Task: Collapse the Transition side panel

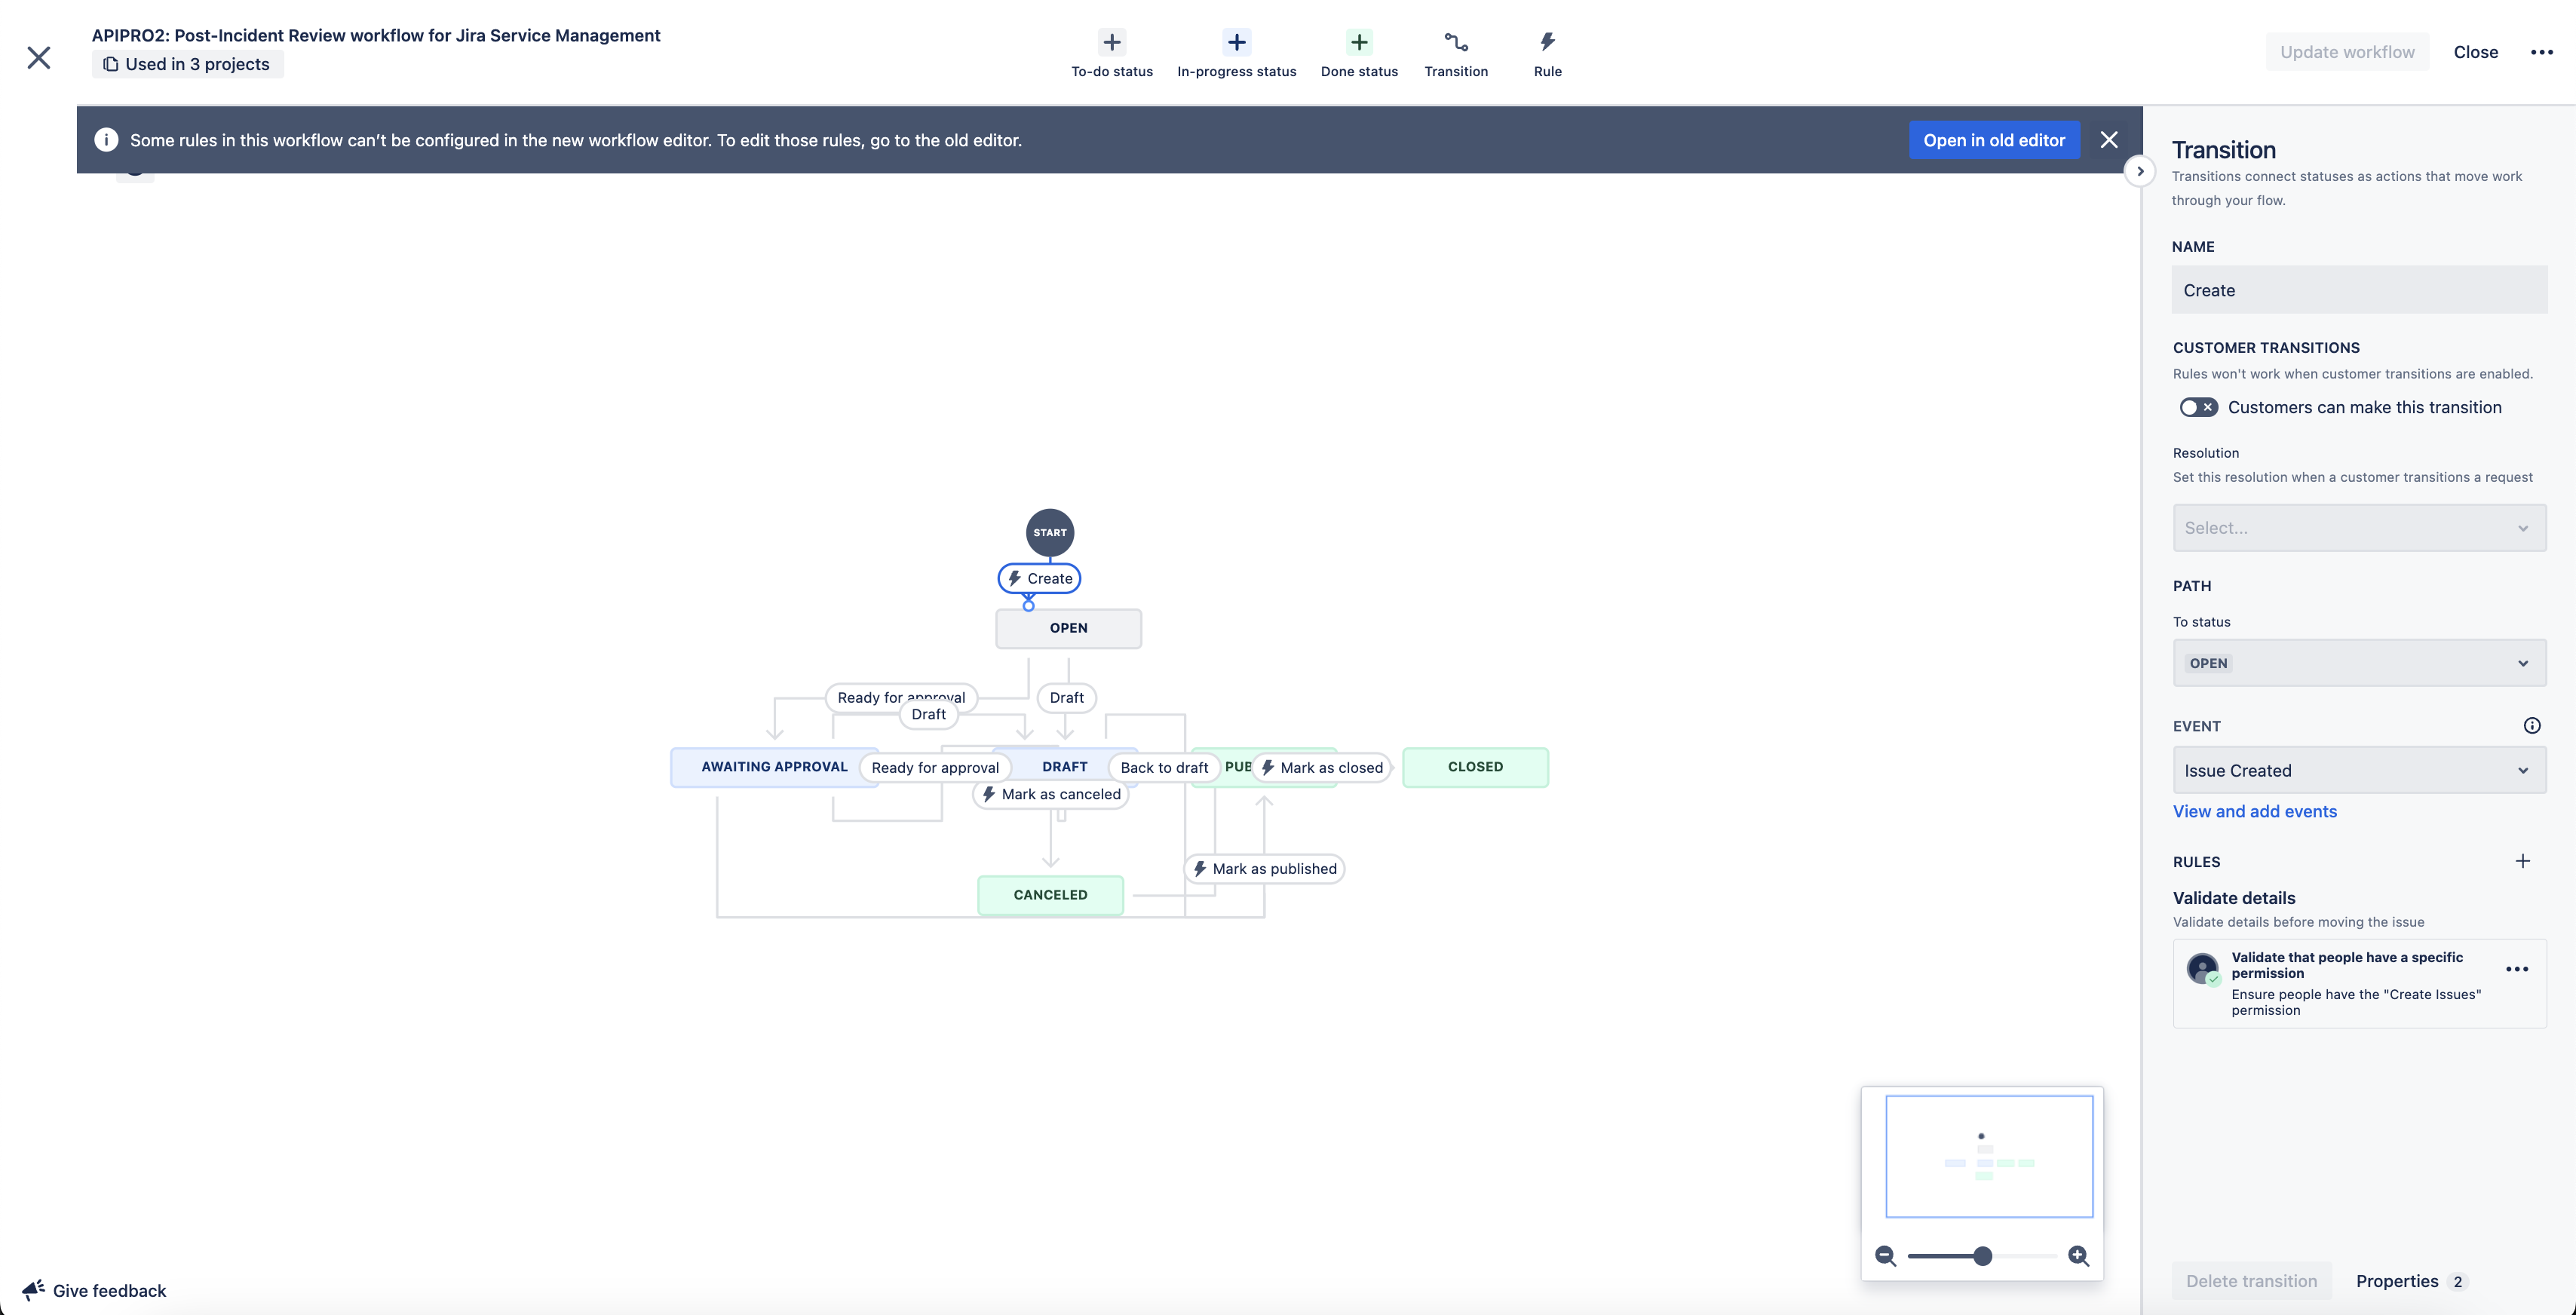Action: [2139, 171]
